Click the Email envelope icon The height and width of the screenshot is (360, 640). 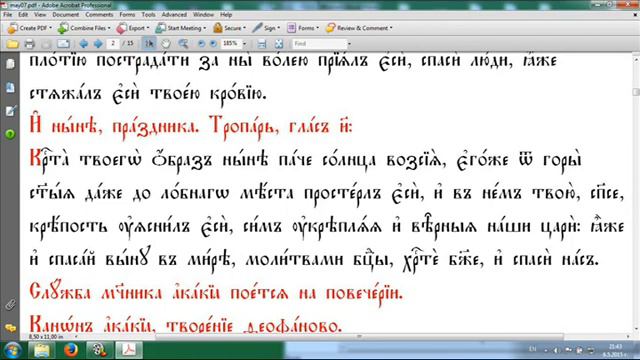pos(63,44)
